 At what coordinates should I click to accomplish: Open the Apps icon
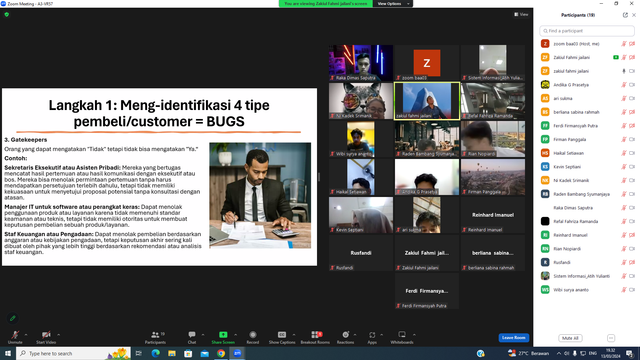[x=372, y=335]
